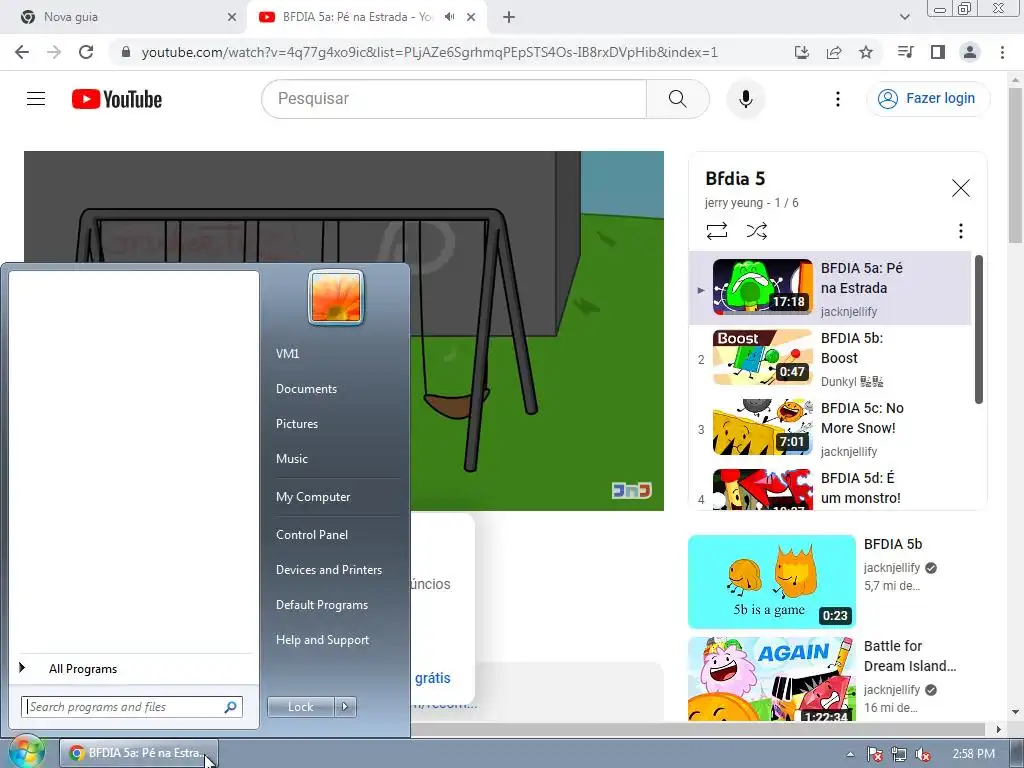This screenshot has height=768, width=1024.
Task: Open Default Programs in Start menu
Action: pos(321,605)
